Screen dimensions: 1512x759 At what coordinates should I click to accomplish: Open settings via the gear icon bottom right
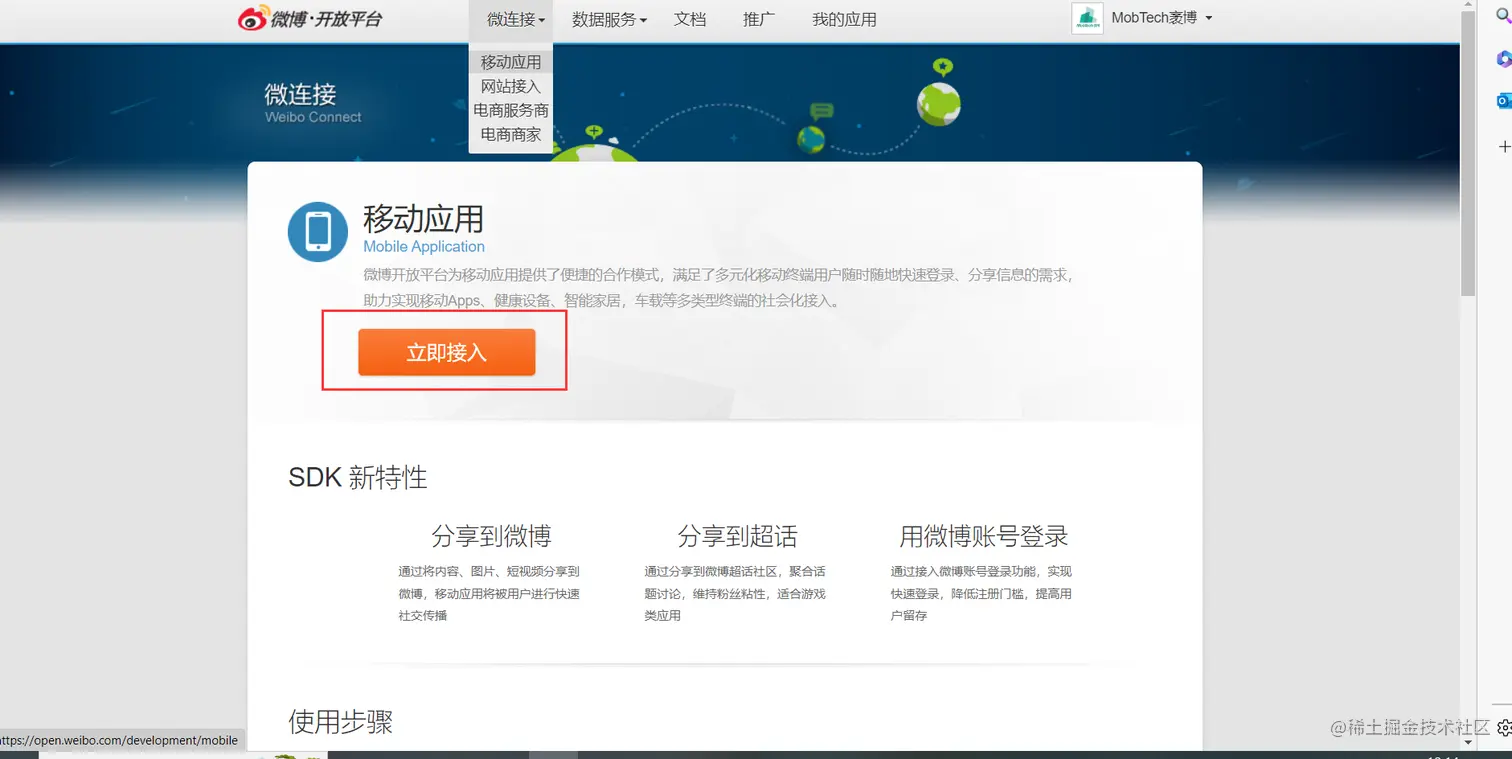click(x=1505, y=729)
